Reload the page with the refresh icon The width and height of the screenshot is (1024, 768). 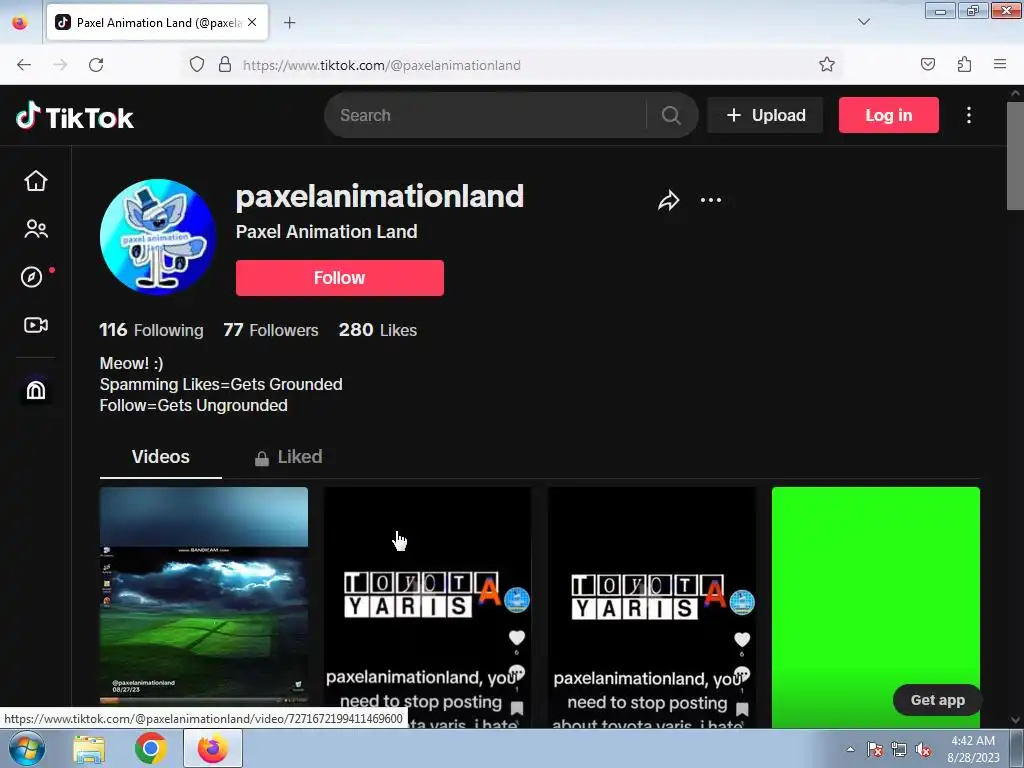click(x=96, y=65)
